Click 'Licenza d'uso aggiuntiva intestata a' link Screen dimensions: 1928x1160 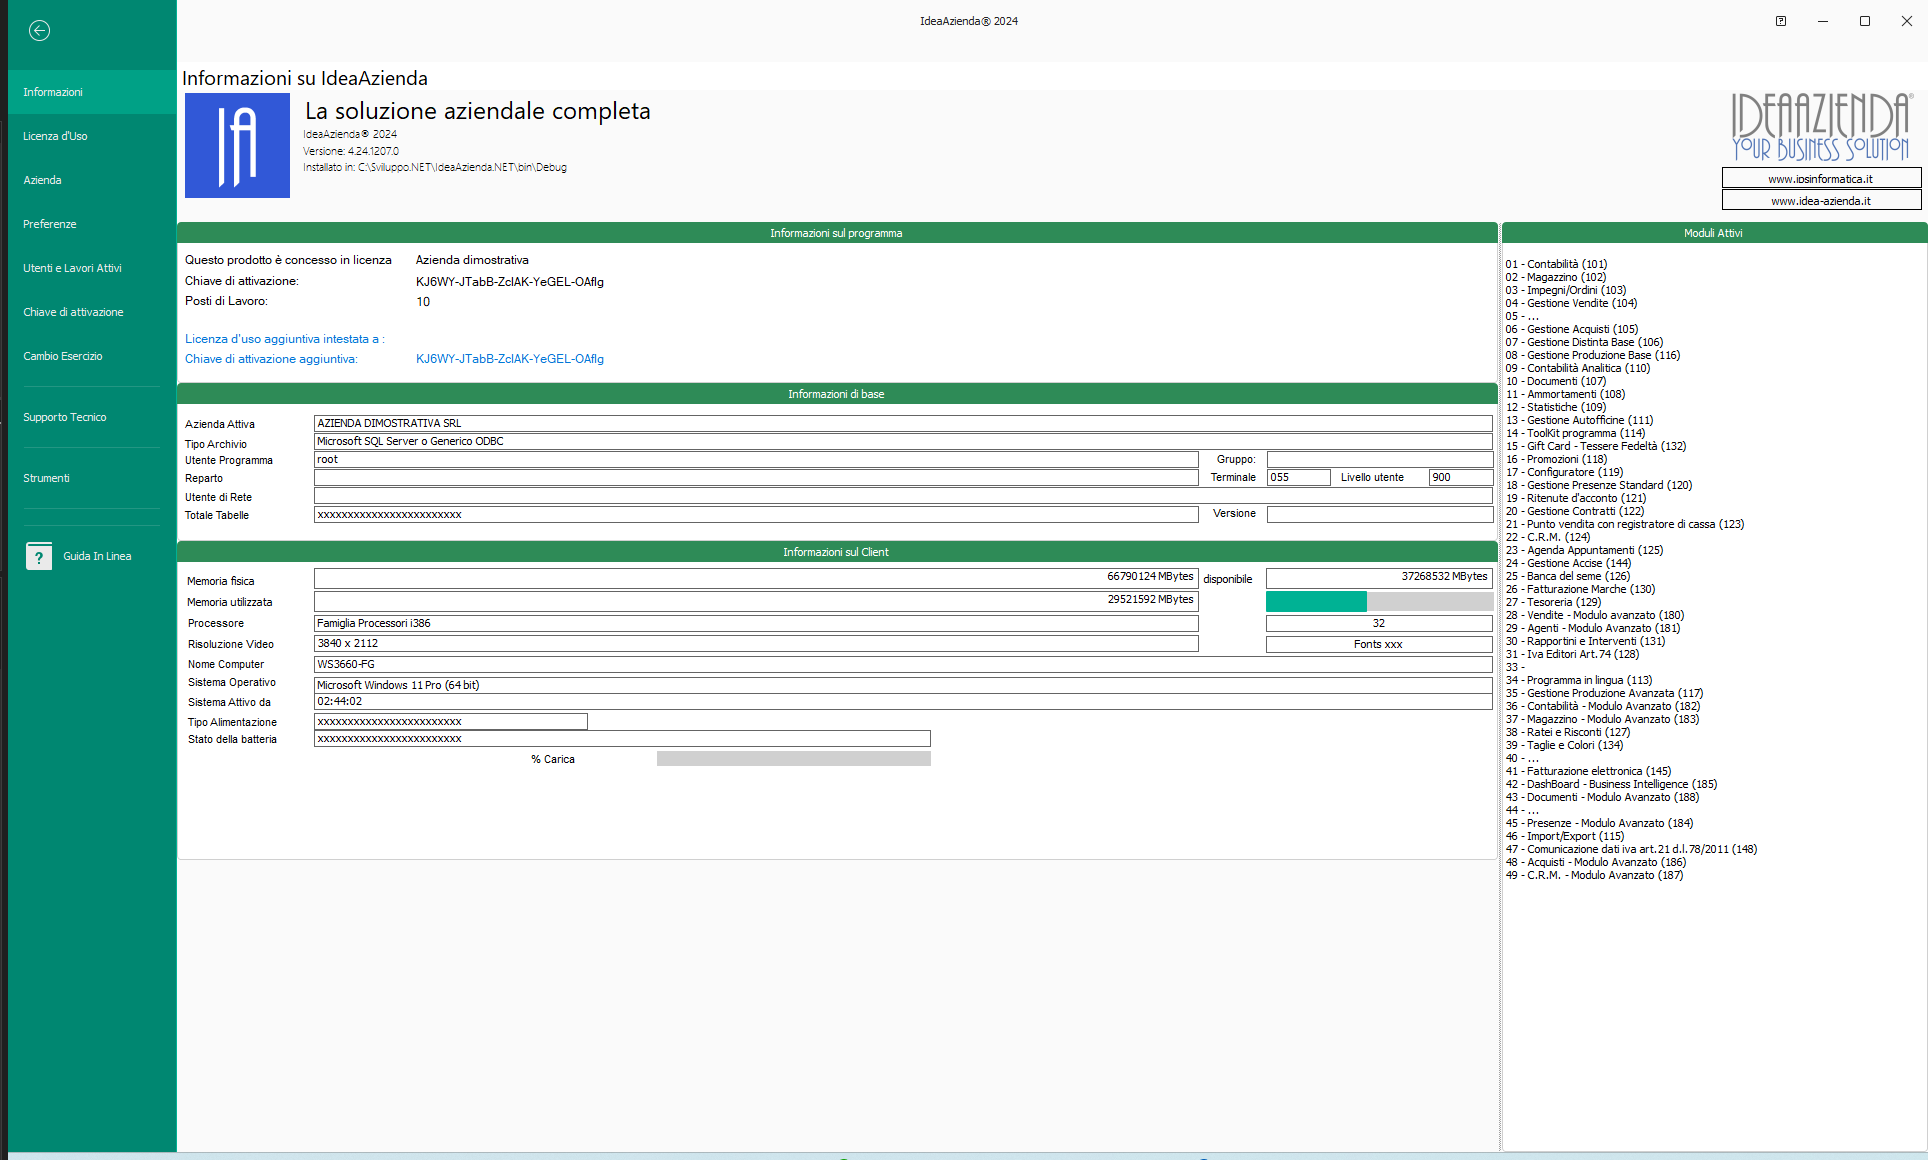(284, 339)
